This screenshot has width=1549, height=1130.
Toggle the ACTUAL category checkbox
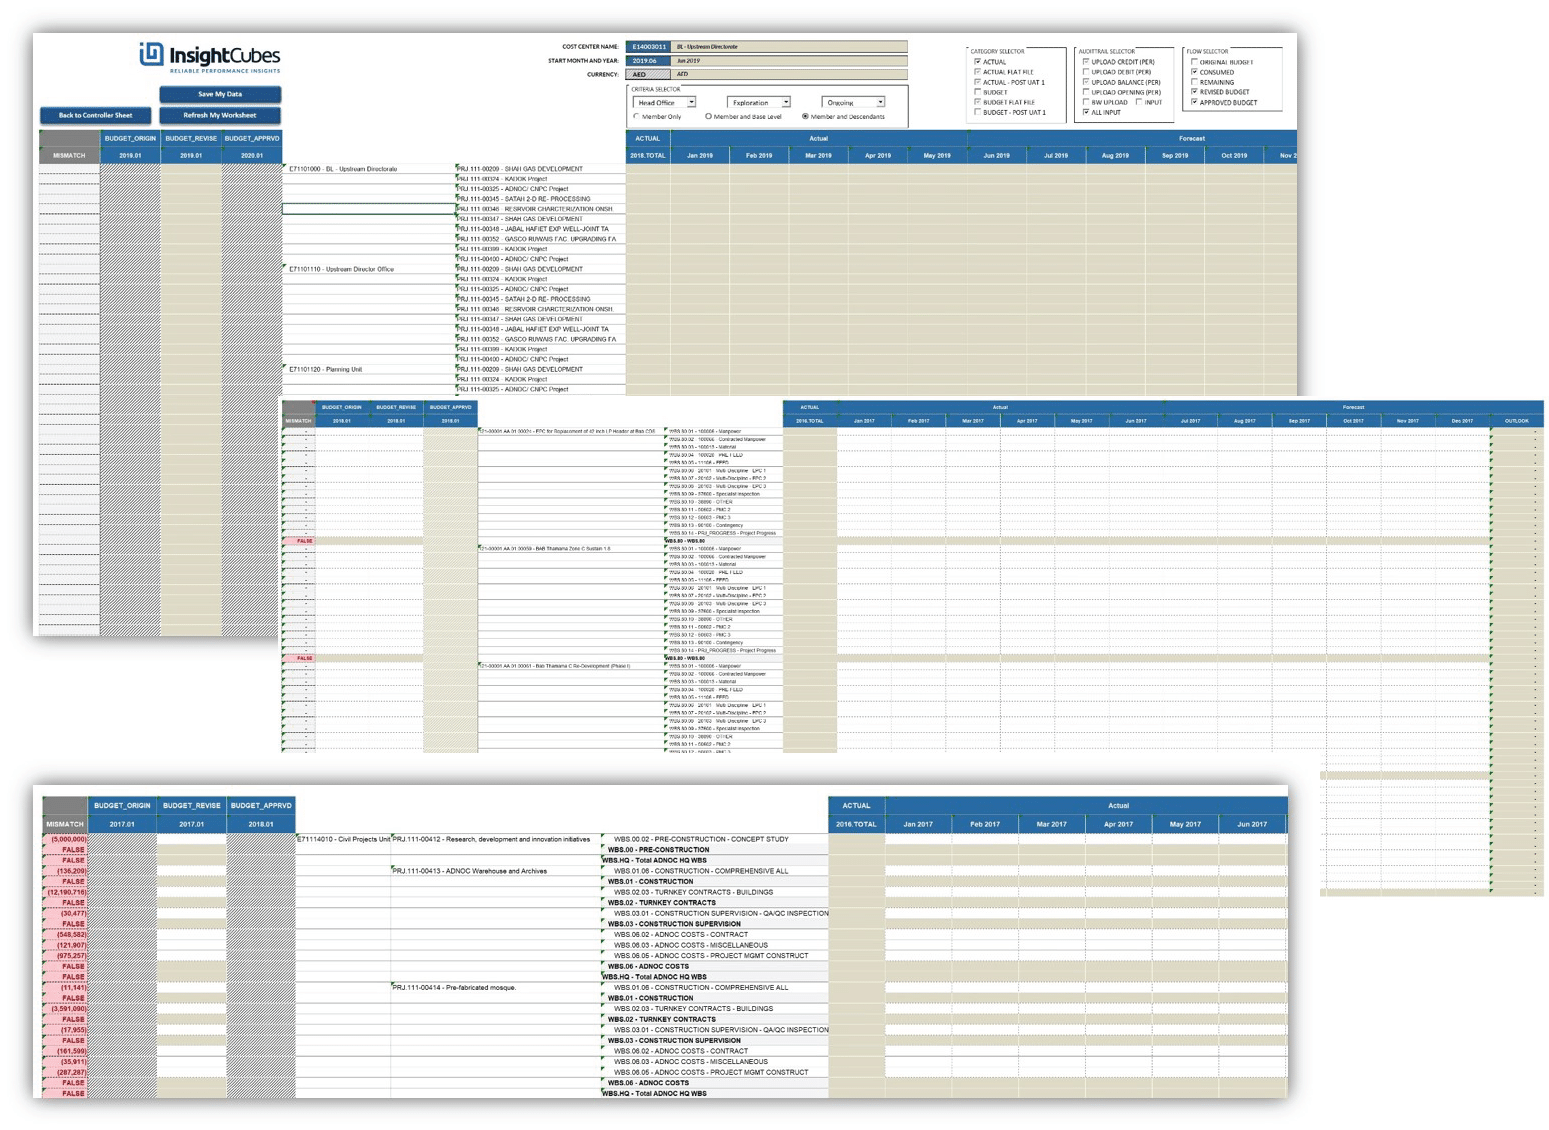pyautogui.click(x=978, y=62)
